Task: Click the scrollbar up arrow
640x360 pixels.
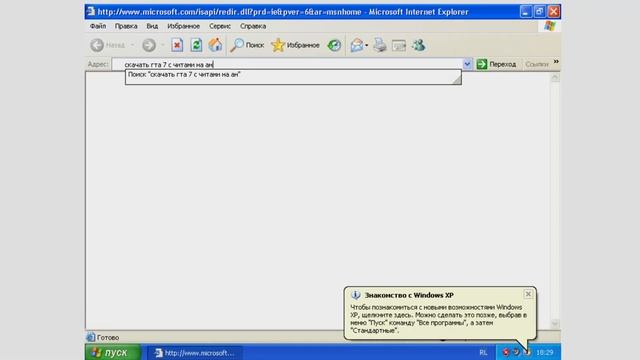Action: (x=555, y=77)
